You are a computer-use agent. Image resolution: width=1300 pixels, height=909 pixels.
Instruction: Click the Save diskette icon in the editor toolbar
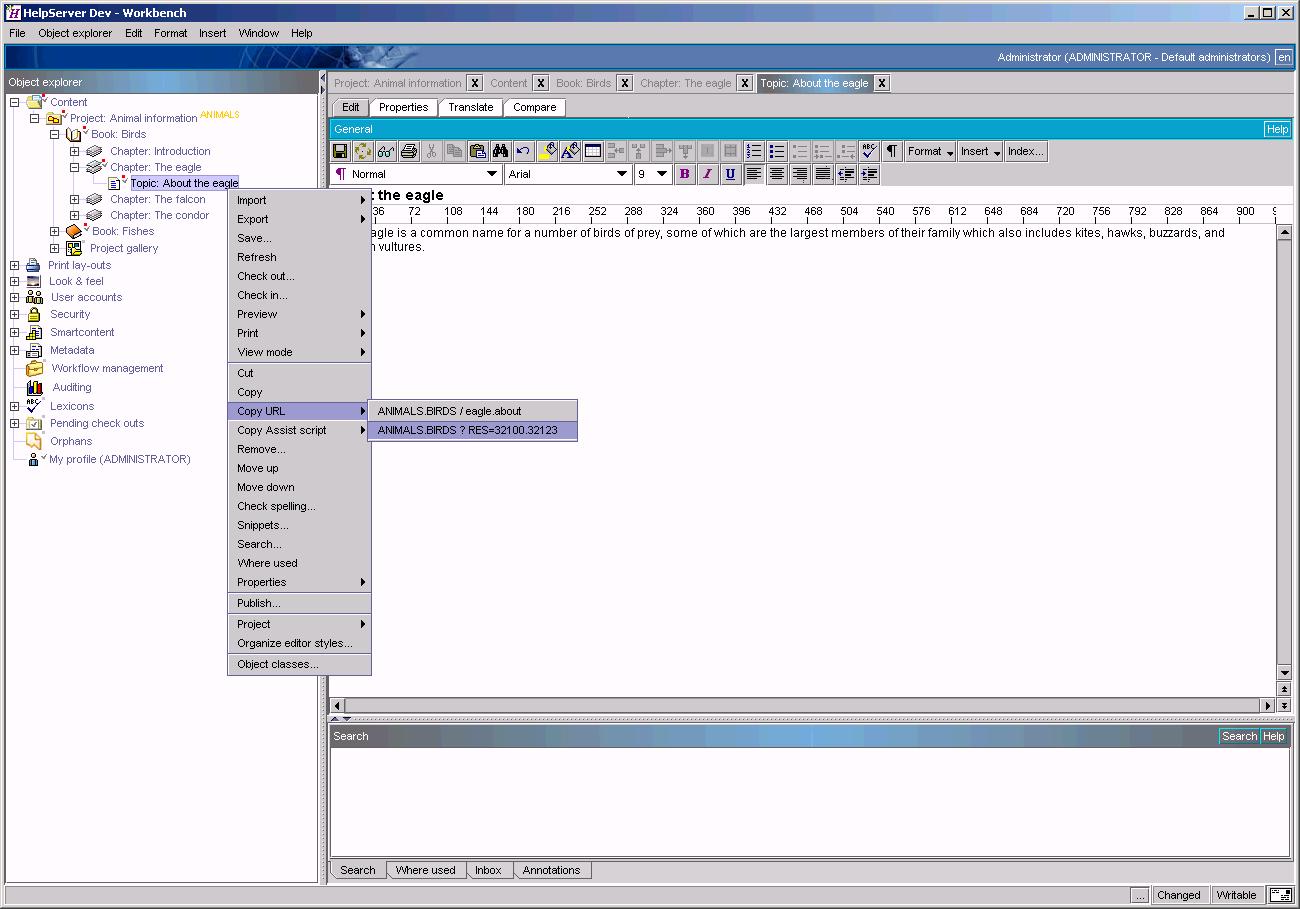339,150
